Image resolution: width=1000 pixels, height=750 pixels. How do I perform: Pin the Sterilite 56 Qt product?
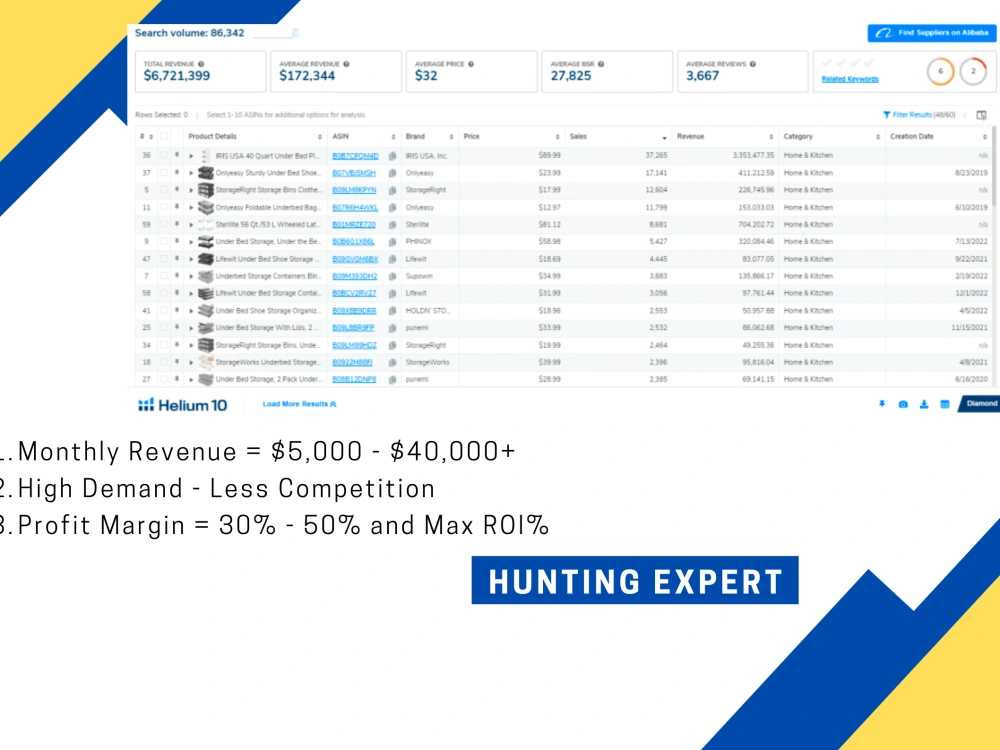177,224
